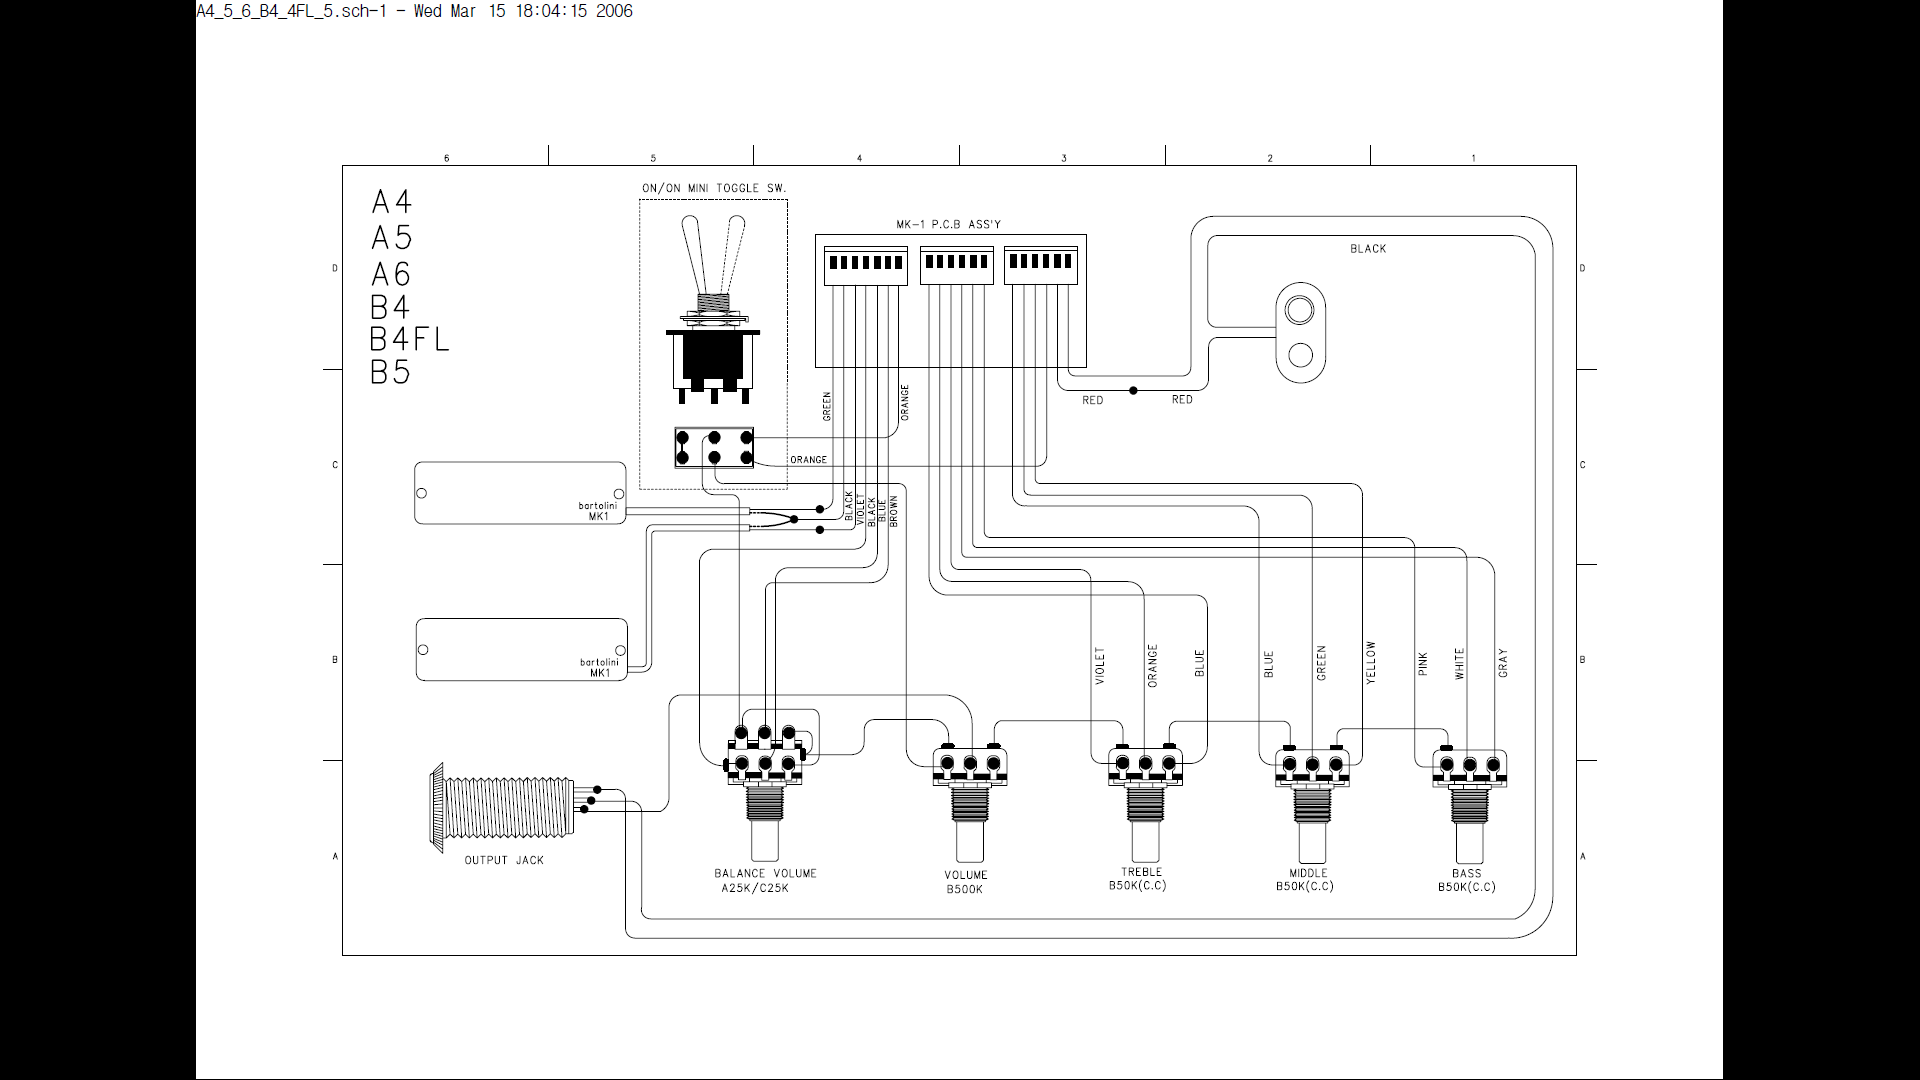The height and width of the screenshot is (1080, 1920).
Task: Select B50K(C.C) under the TREBLE label
Action: (x=1138, y=886)
